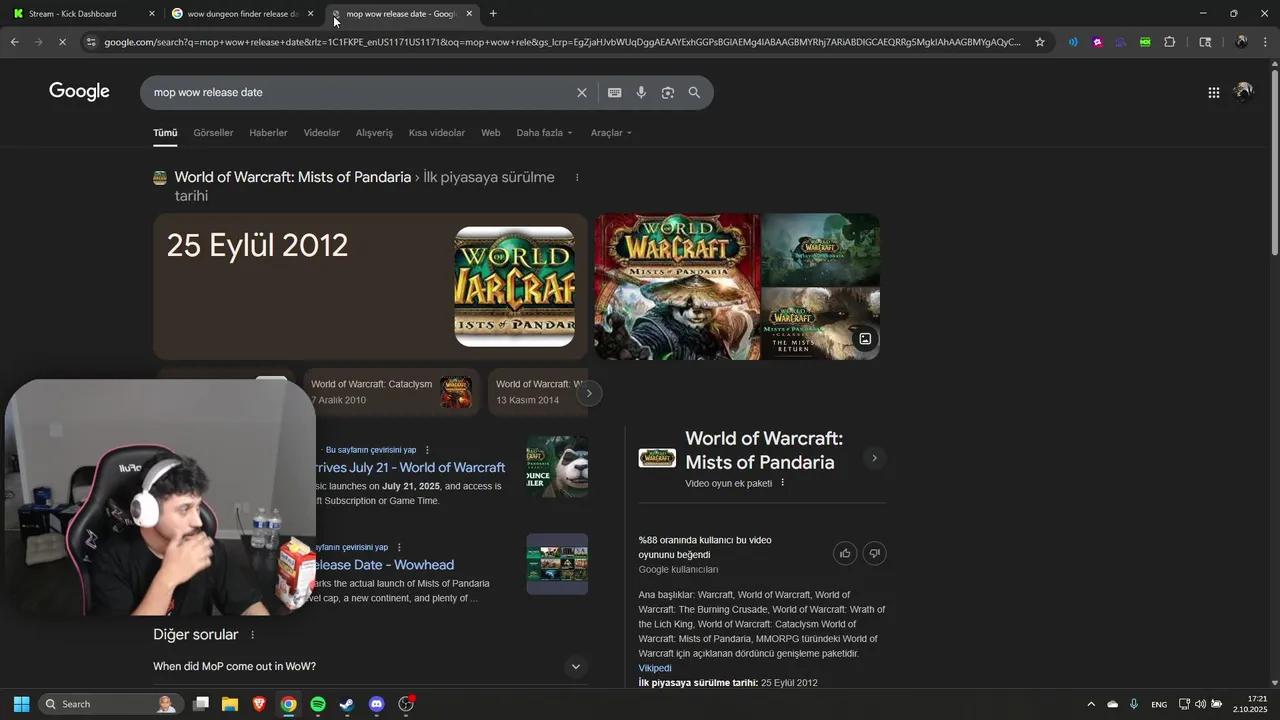1280x720 pixels.
Task: Open 'The Mists Return' thumbnail image
Action: click(821, 324)
